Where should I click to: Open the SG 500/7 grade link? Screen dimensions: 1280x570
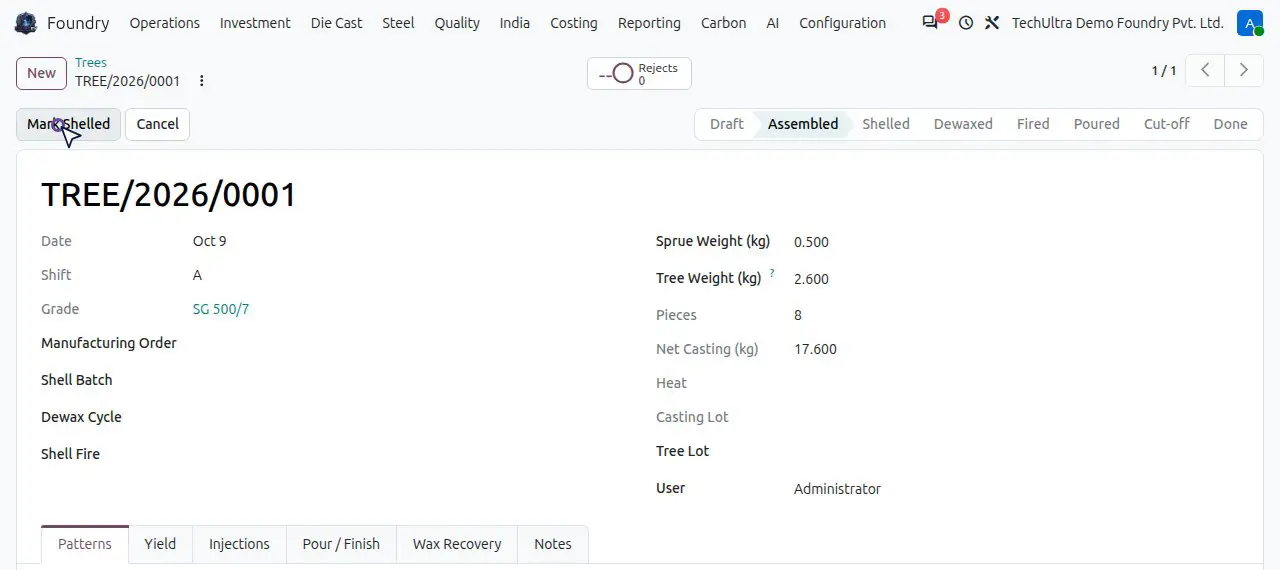(221, 309)
